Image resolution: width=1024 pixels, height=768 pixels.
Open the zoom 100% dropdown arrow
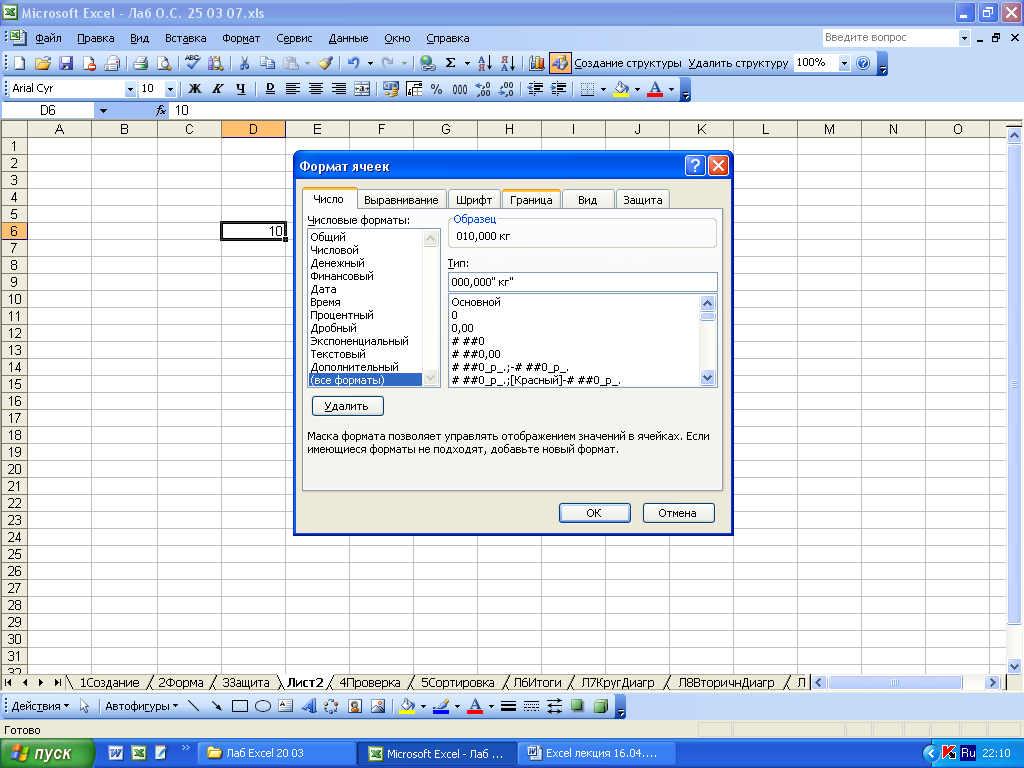pos(844,63)
